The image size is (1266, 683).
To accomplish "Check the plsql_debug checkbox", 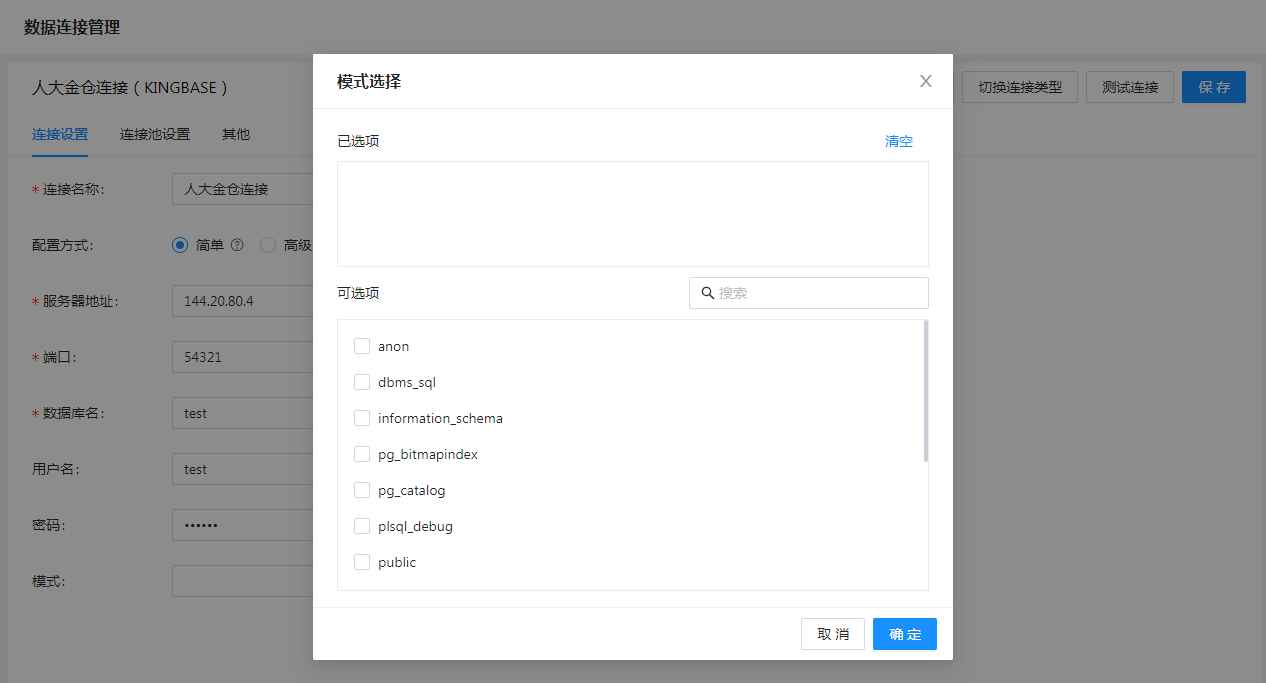I will (x=362, y=526).
